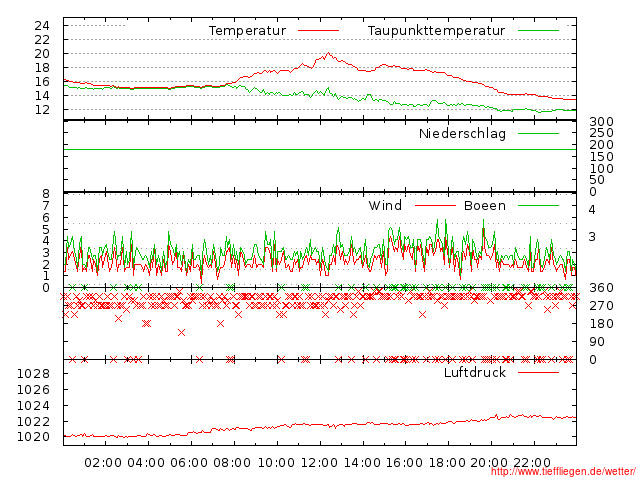Click the green line sample beside Boeen
Screen dimensions: 640x480
click(538, 205)
